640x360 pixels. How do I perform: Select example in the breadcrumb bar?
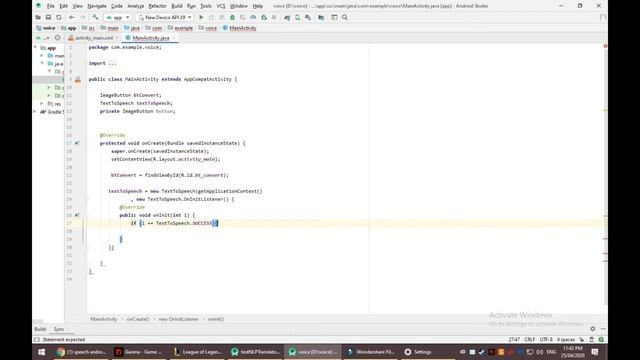click(x=180, y=28)
